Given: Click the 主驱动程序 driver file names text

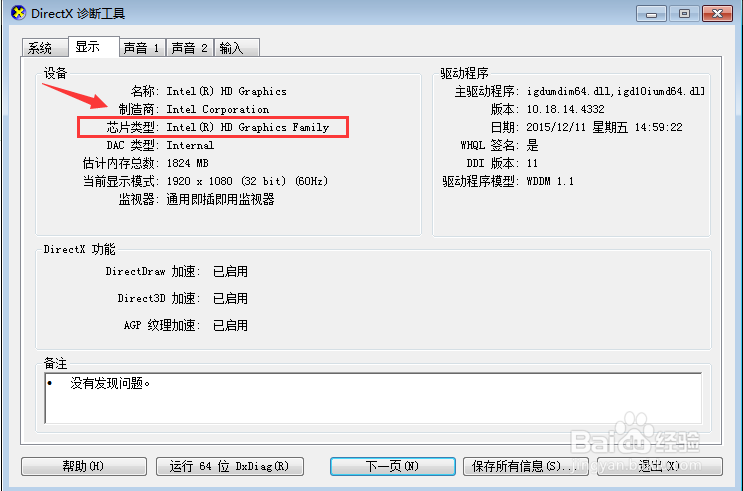Looking at the screenshot, I should 616,91.
